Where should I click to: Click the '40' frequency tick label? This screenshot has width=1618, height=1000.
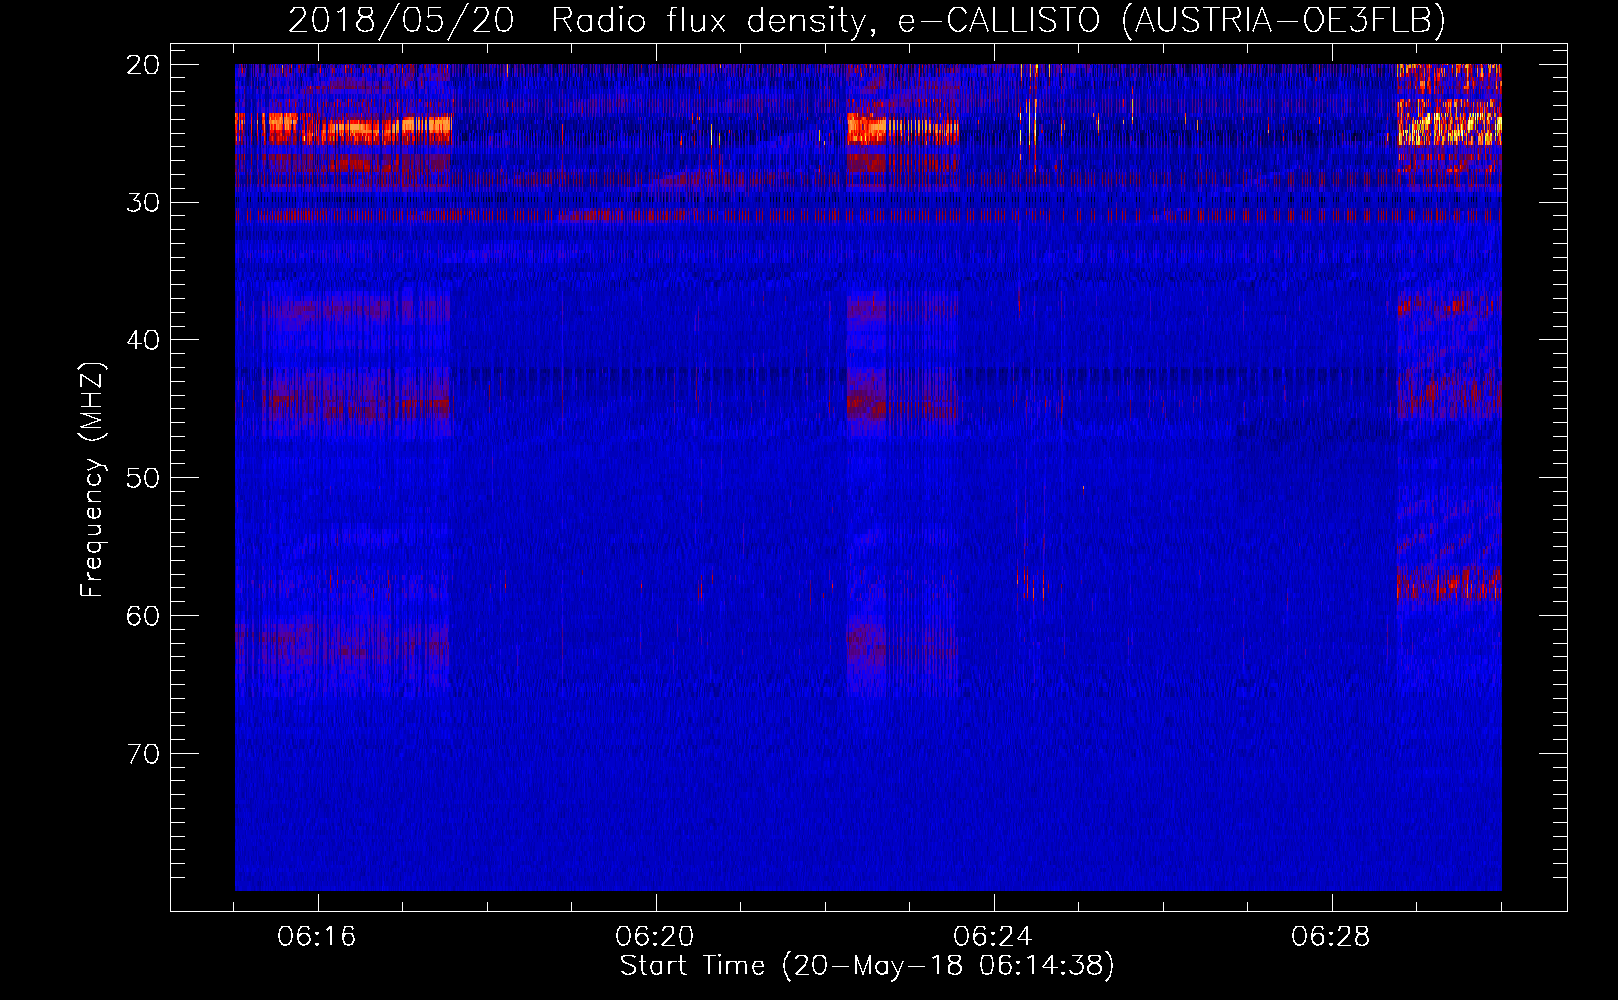144,340
